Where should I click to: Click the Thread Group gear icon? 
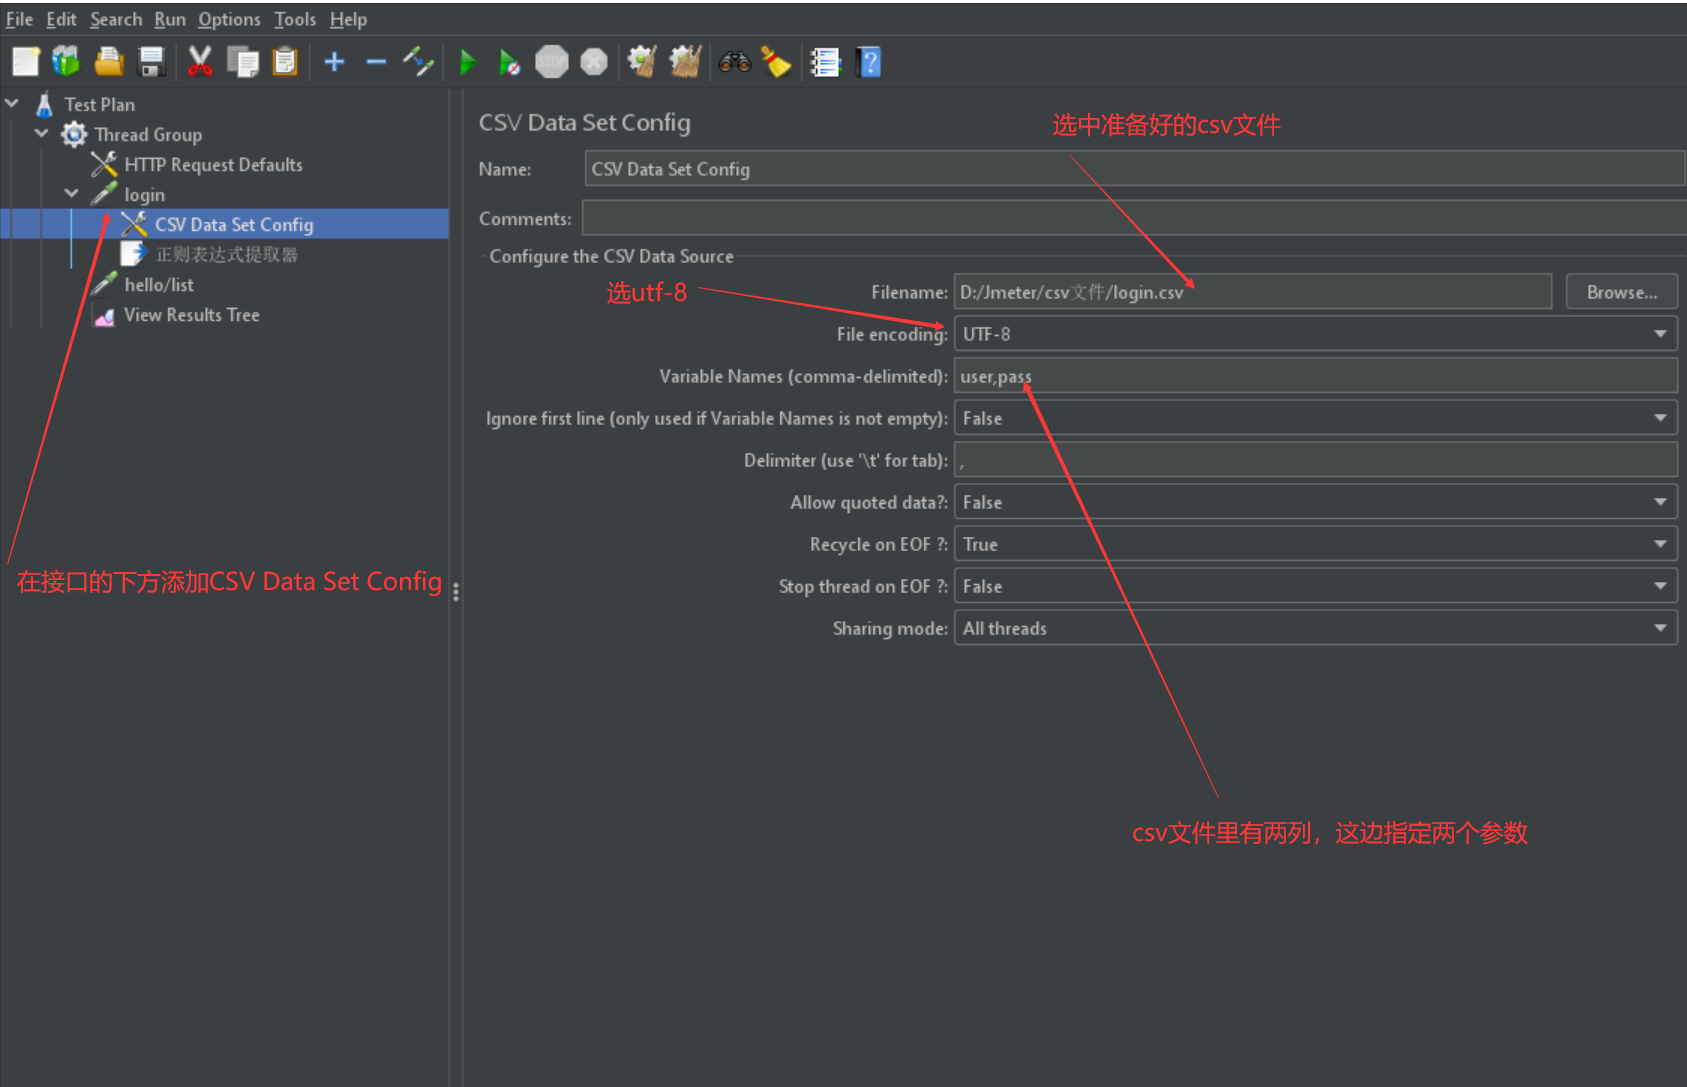tap(74, 134)
